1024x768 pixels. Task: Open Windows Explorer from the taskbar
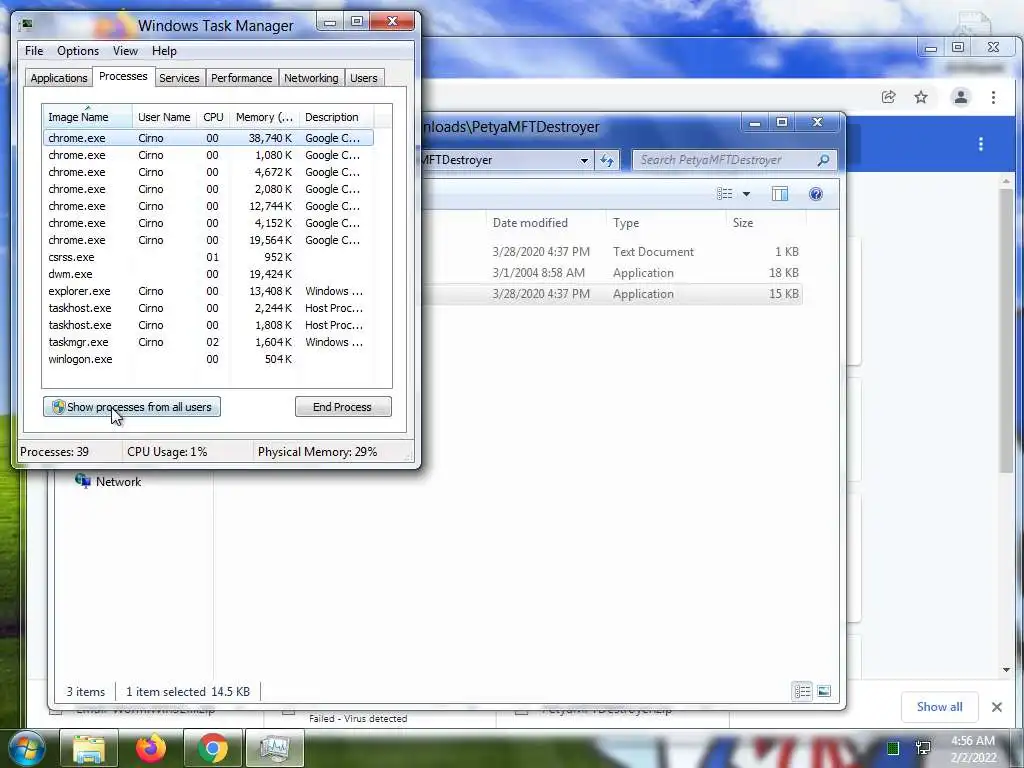coord(89,749)
